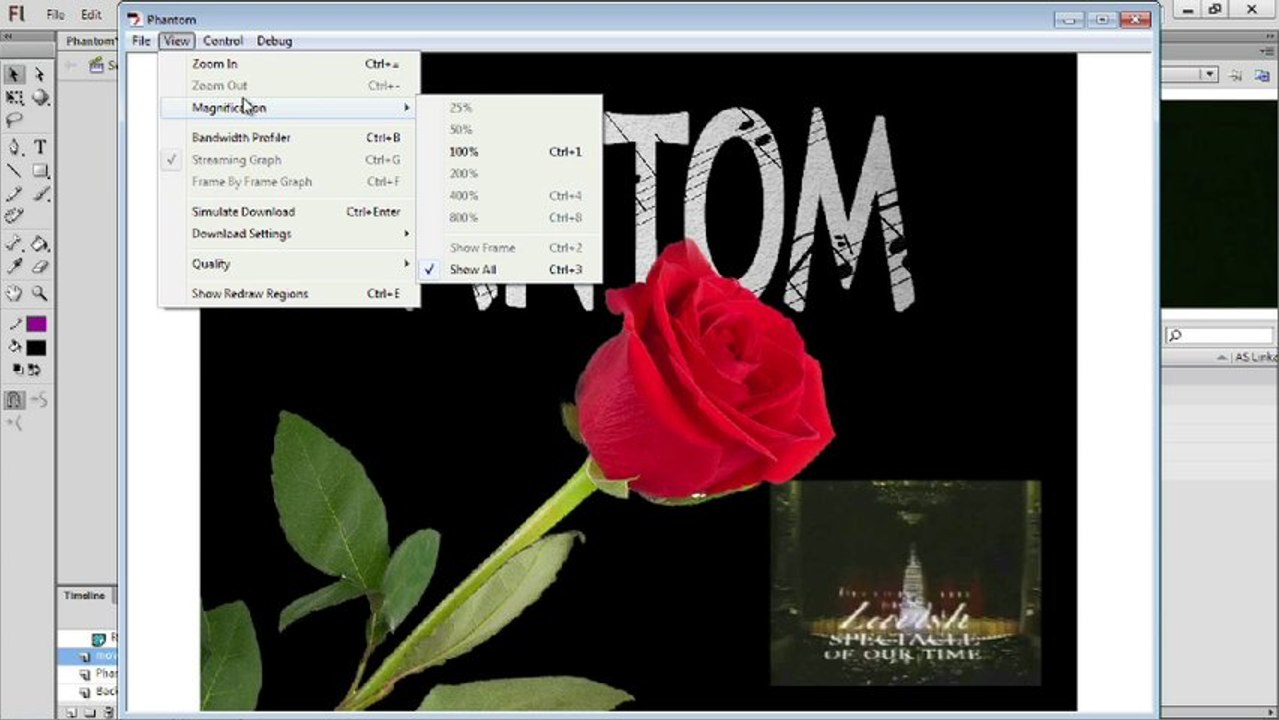1279x720 pixels.
Task: Click the Black and White colors icon
Action: [x=18, y=369]
